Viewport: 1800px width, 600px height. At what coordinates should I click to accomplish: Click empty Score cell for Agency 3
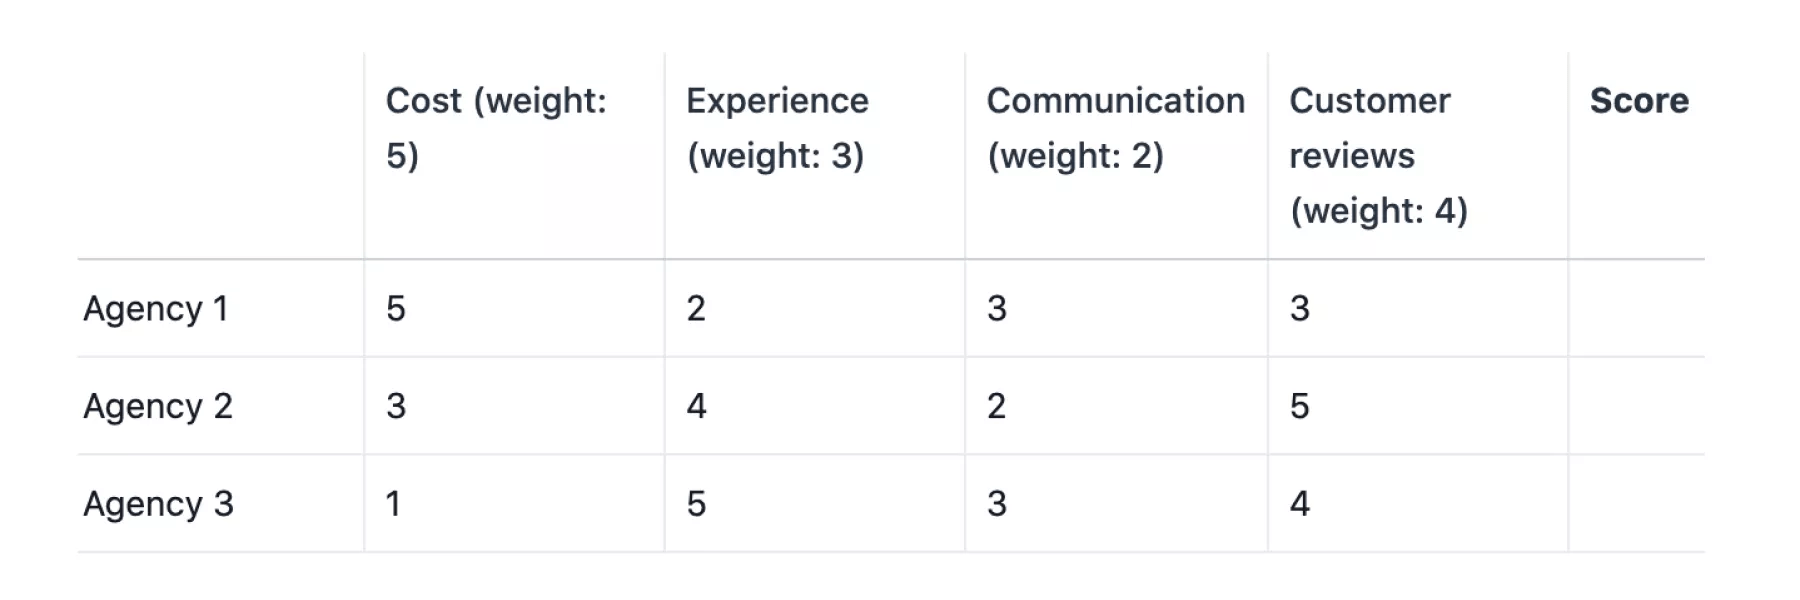[1636, 504]
